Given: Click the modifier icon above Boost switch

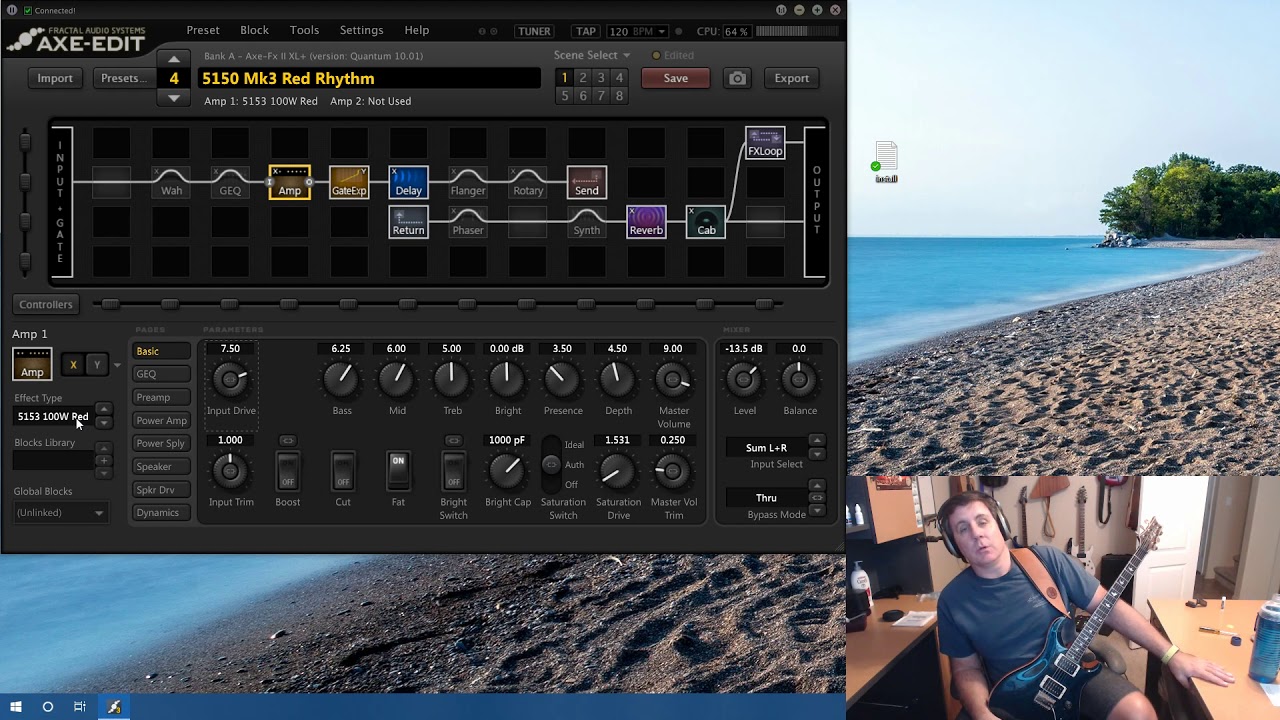Looking at the screenshot, I should point(287,440).
